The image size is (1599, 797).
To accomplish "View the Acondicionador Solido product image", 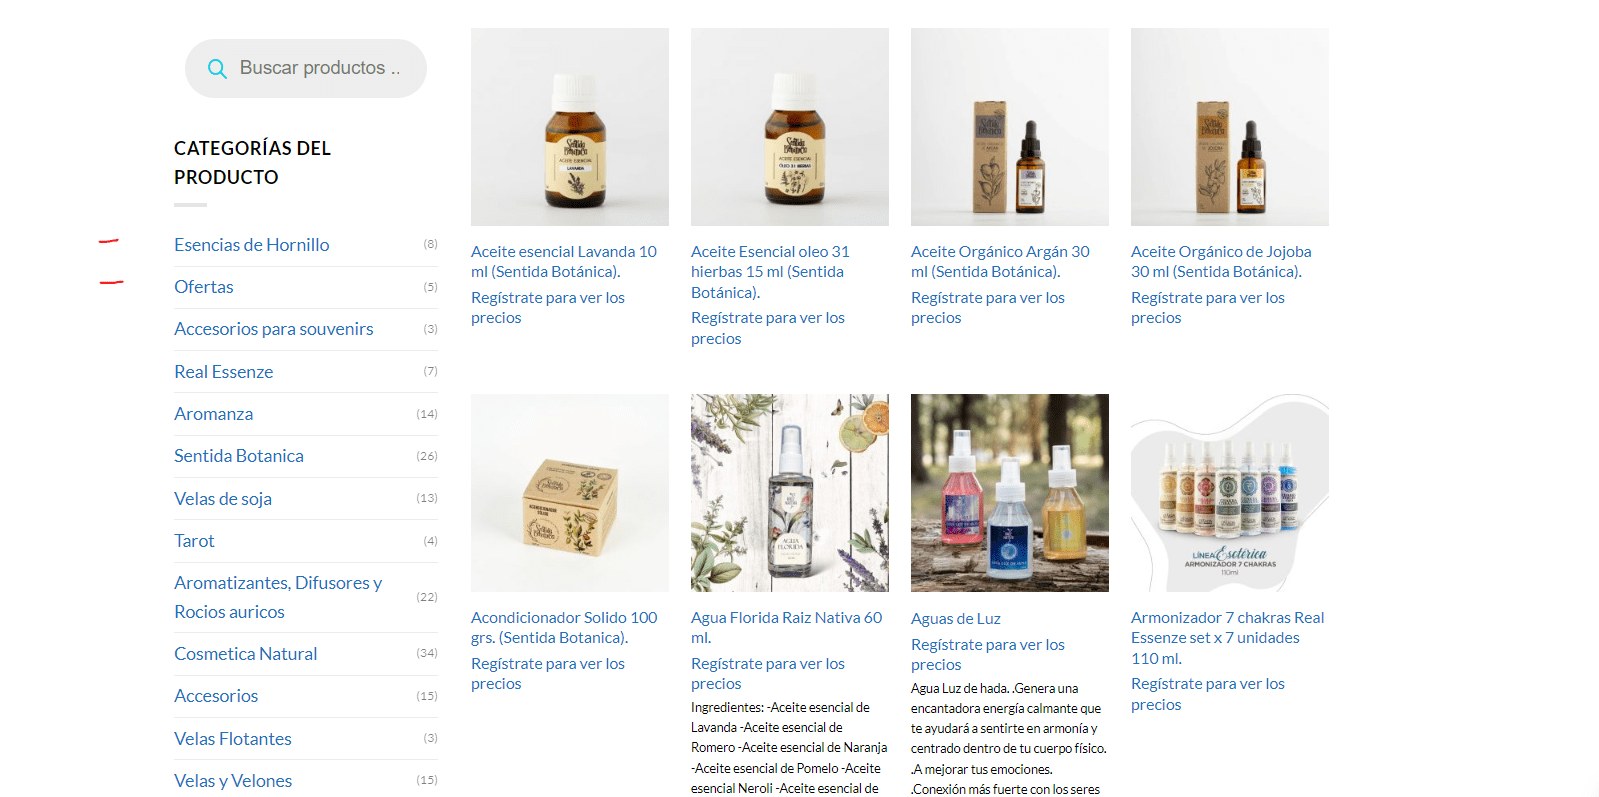I will (570, 493).
